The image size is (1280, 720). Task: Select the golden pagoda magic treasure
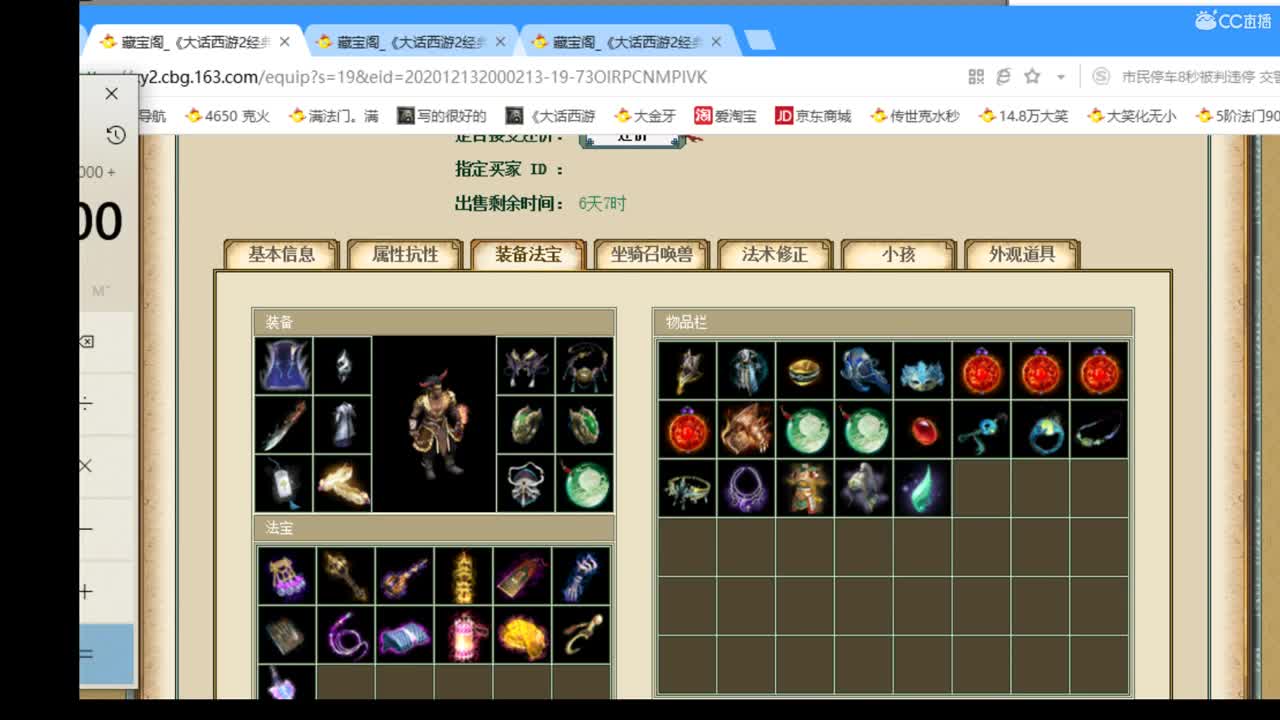463,576
